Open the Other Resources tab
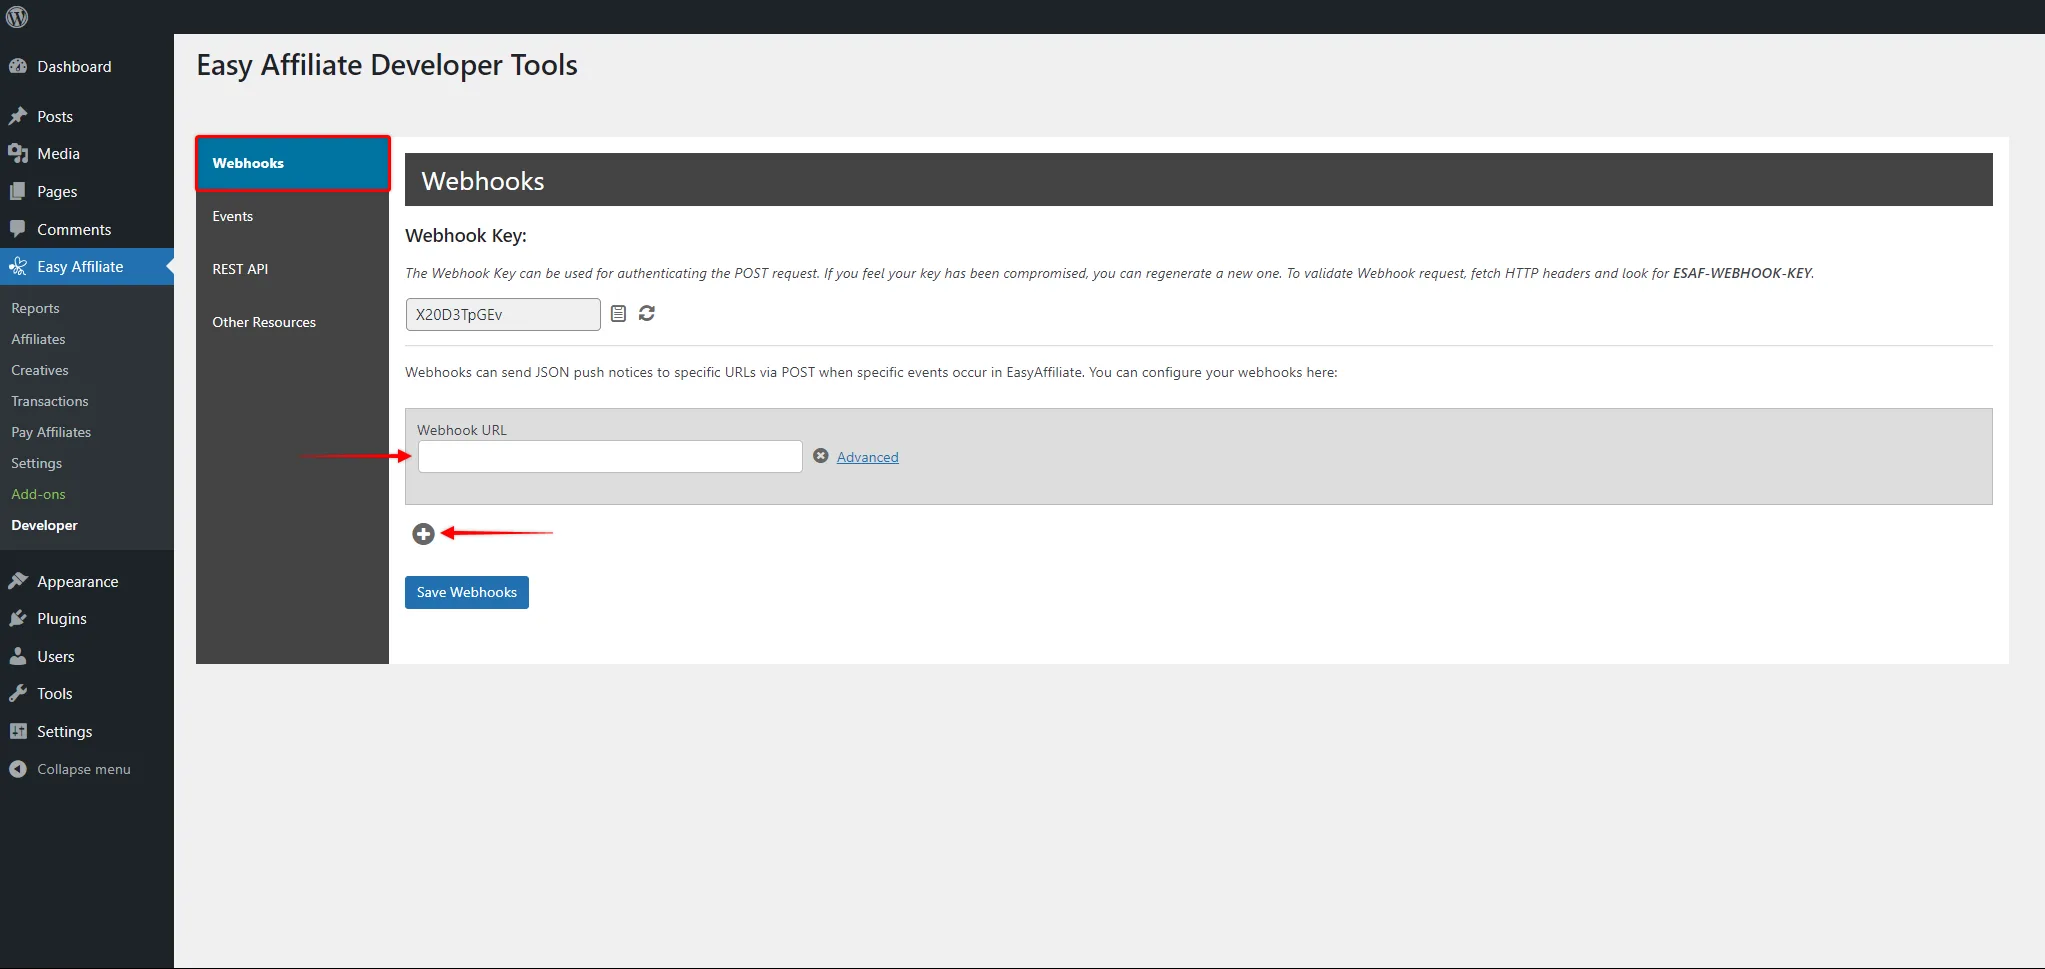Image resolution: width=2045 pixels, height=969 pixels. (x=292, y=322)
